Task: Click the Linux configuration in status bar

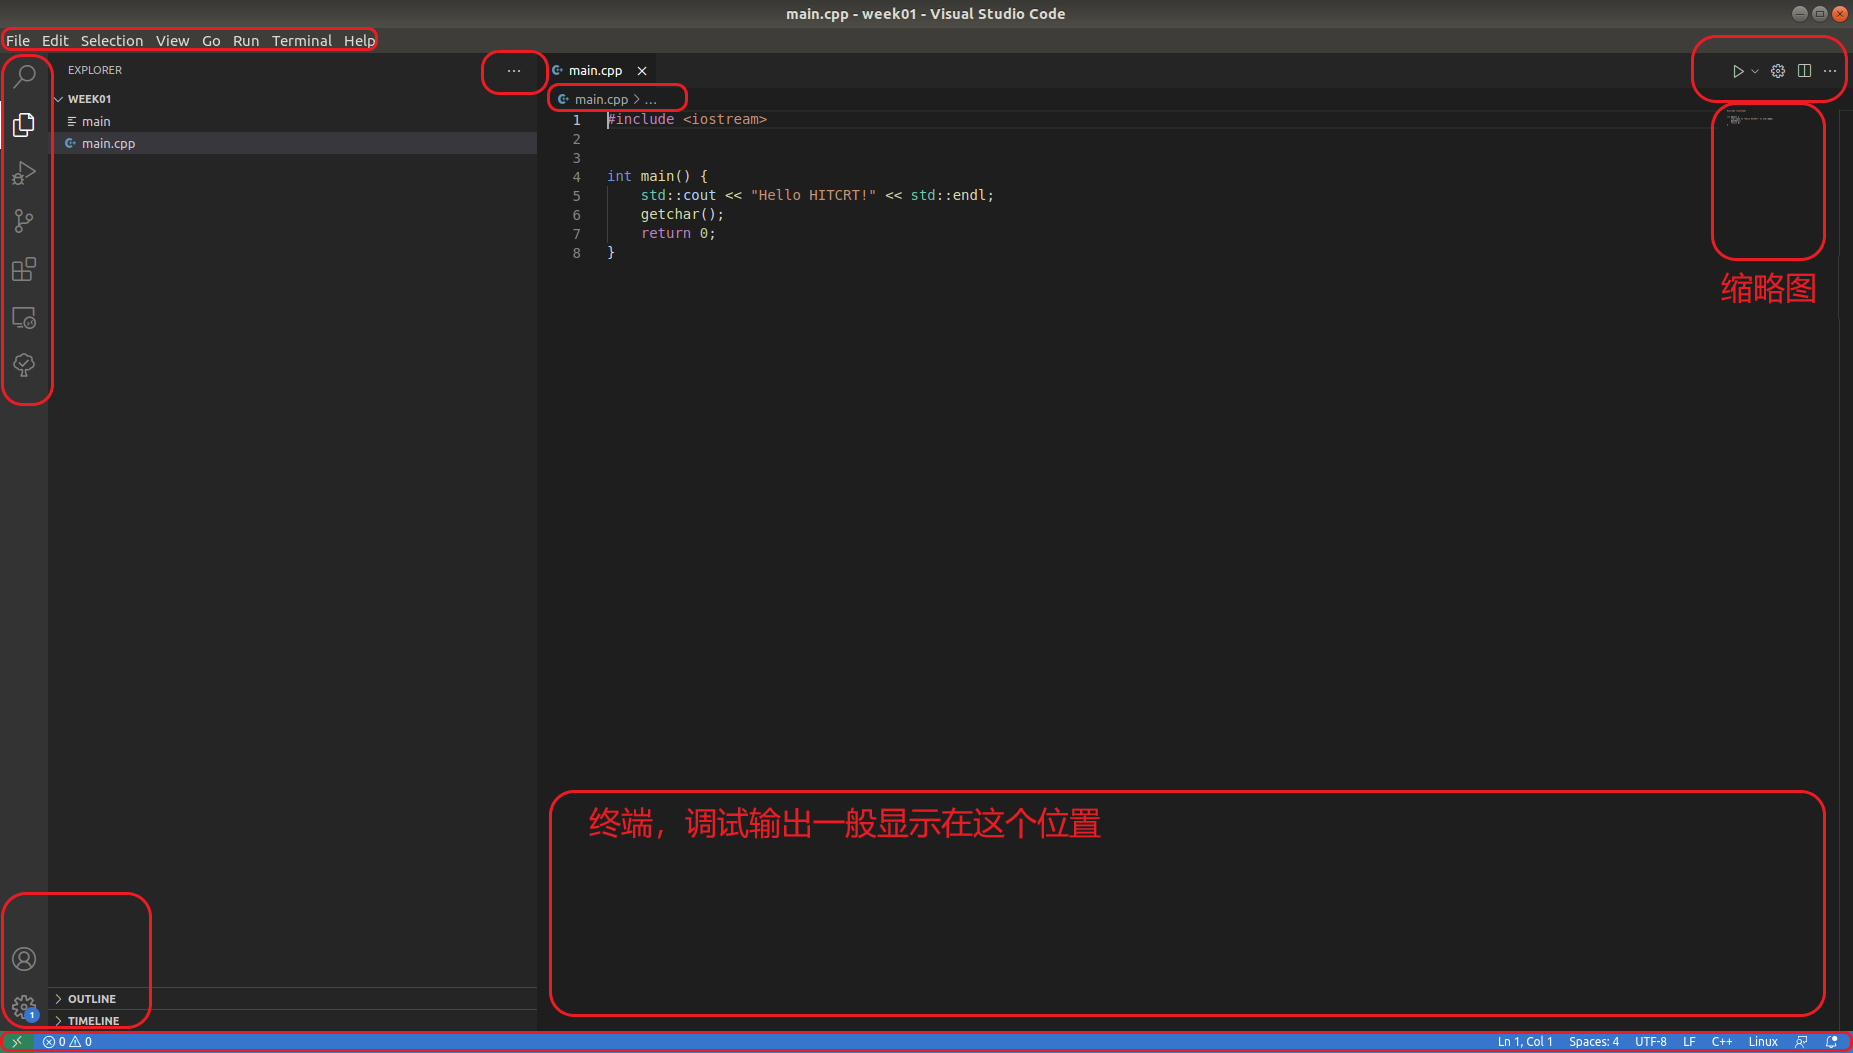Action: (x=1763, y=1042)
